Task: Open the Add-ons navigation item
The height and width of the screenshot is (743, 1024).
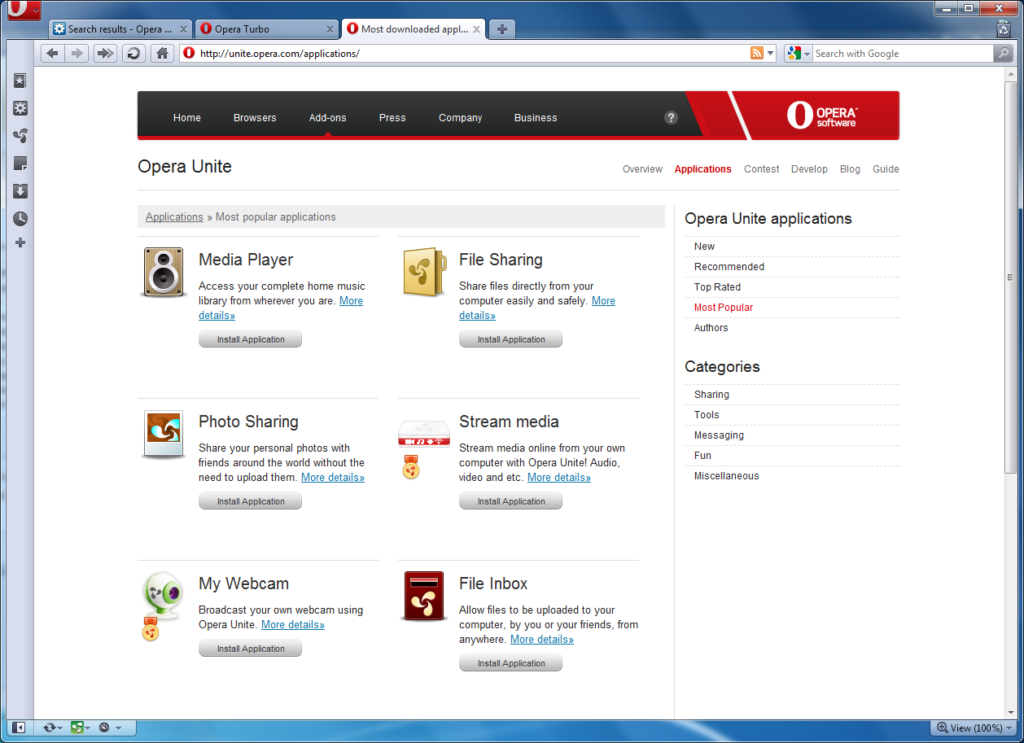Action: pos(327,118)
